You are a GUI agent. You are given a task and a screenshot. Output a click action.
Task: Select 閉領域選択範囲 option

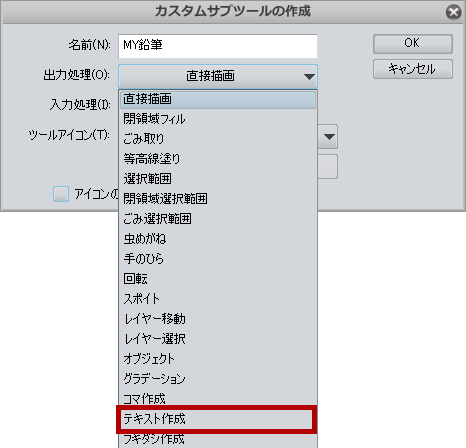[x=218, y=199]
